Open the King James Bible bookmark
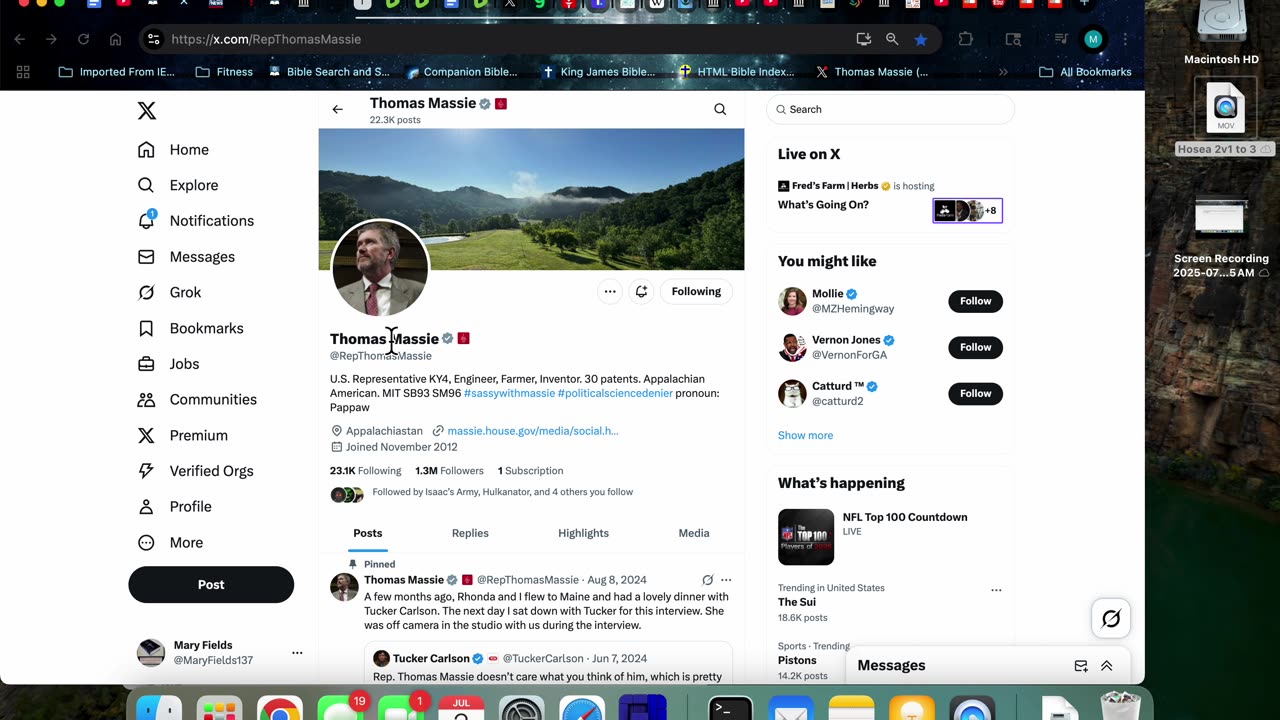Image resolution: width=1280 pixels, height=720 pixels. 598,72
